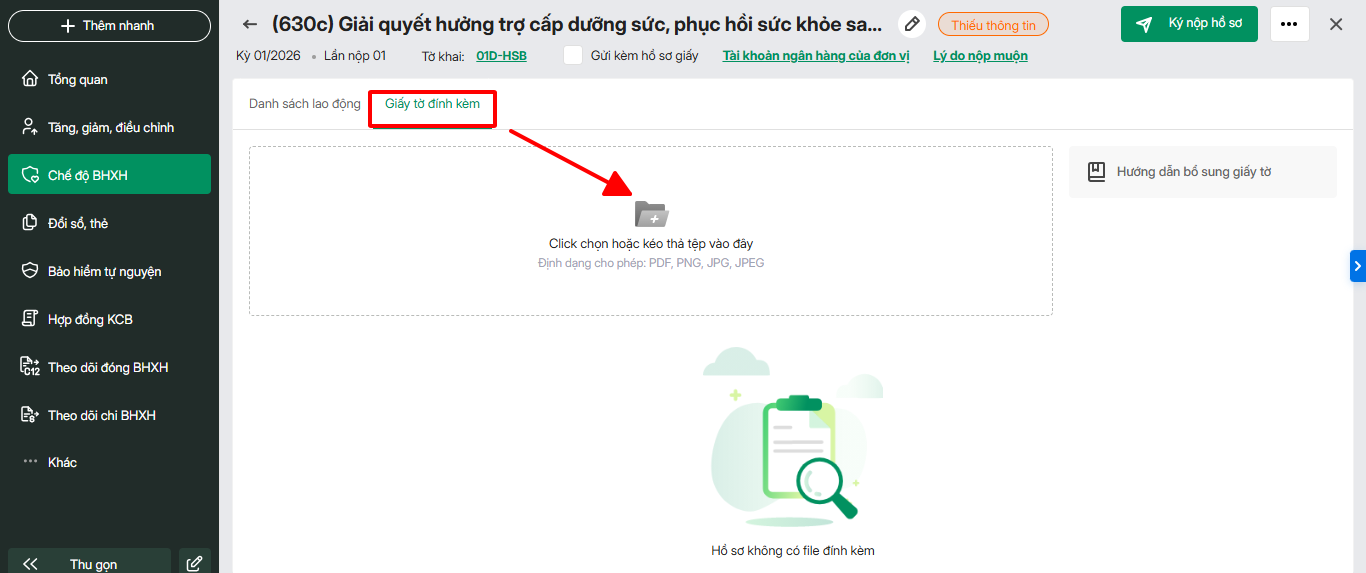Click the back arrow beside the title
Viewport: 1366px width, 573px height.
250,24
